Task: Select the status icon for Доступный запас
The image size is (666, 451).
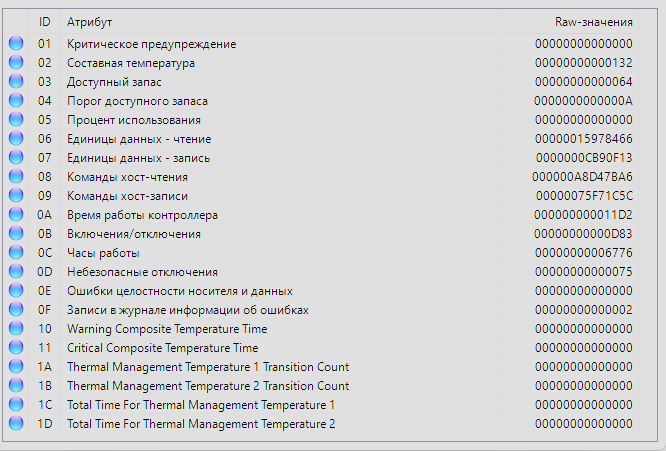Action: click(16, 81)
